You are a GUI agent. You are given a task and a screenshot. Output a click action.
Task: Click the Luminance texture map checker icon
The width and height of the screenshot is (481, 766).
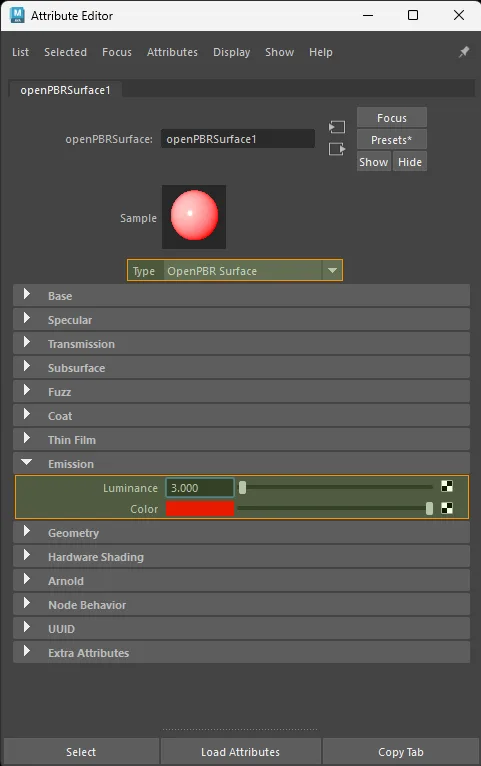pos(447,486)
